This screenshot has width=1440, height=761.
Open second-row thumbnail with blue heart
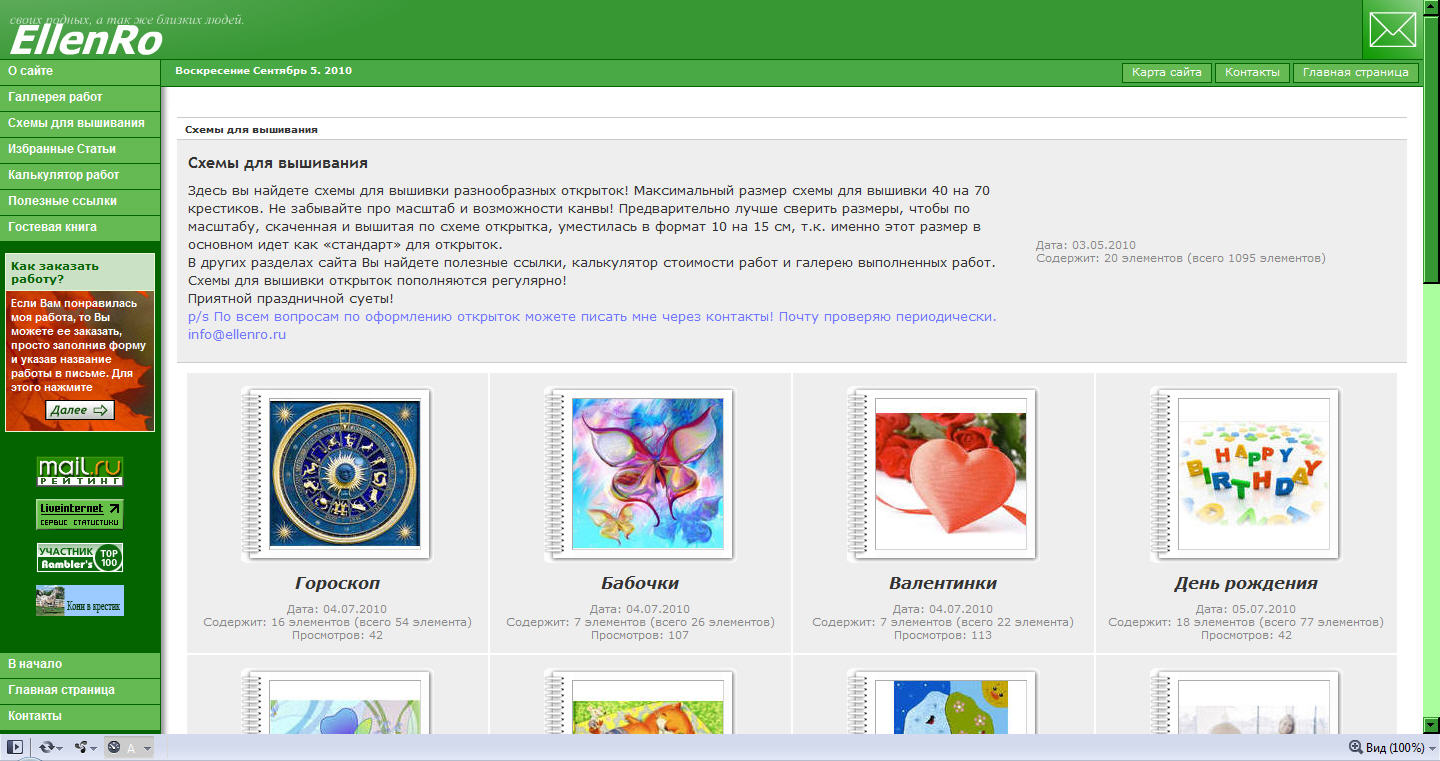pos(345,708)
